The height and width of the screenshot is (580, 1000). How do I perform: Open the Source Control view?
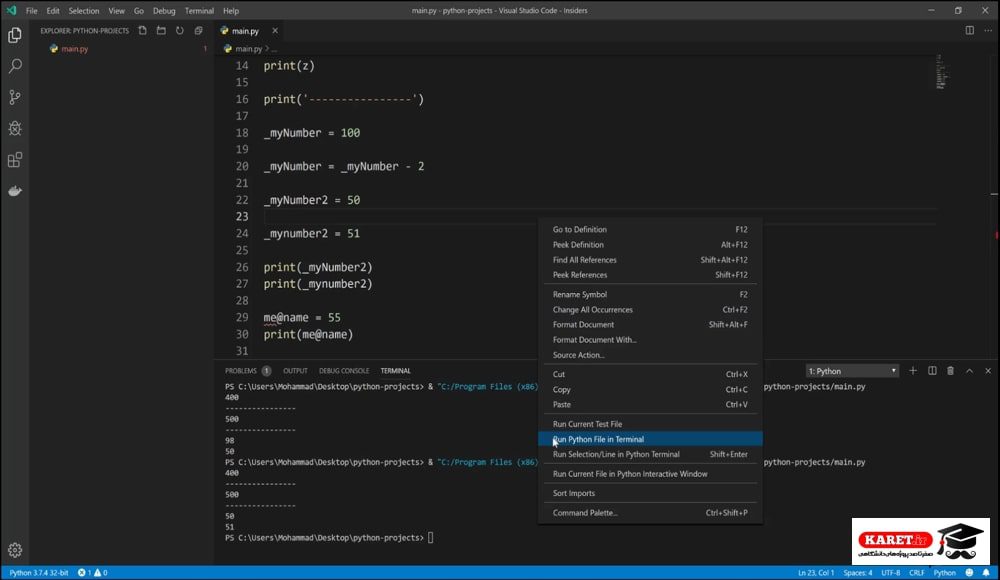[15, 97]
